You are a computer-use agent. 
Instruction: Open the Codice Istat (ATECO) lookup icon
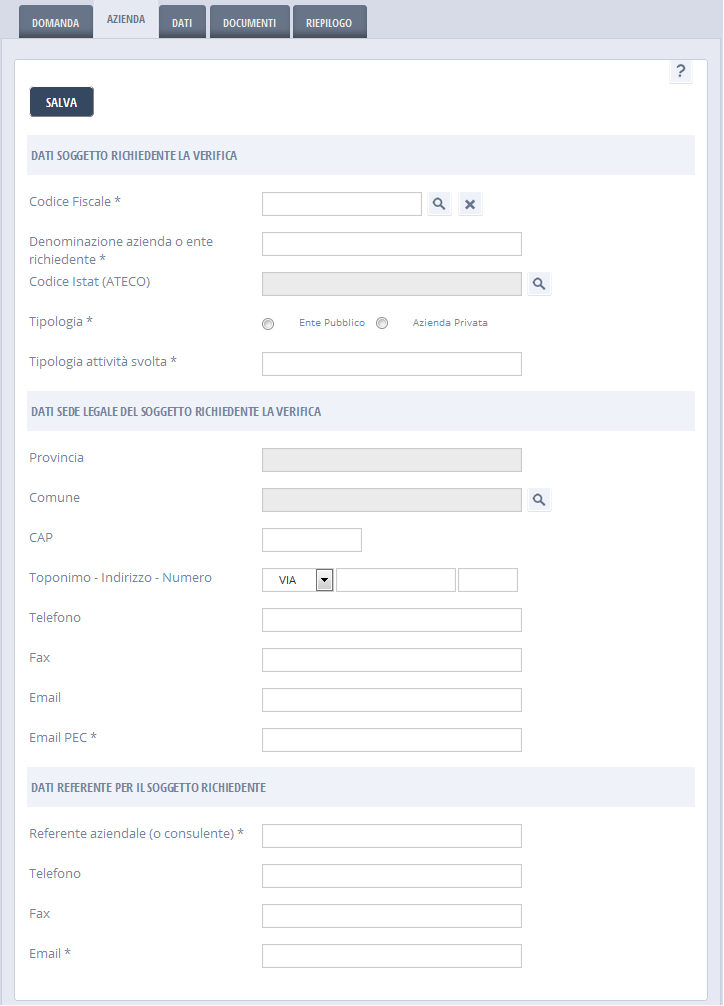[539, 284]
